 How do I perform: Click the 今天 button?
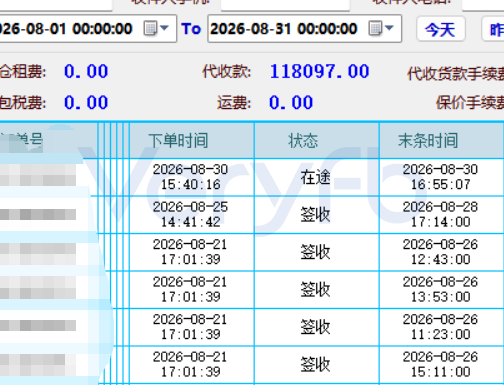click(440, 30)
